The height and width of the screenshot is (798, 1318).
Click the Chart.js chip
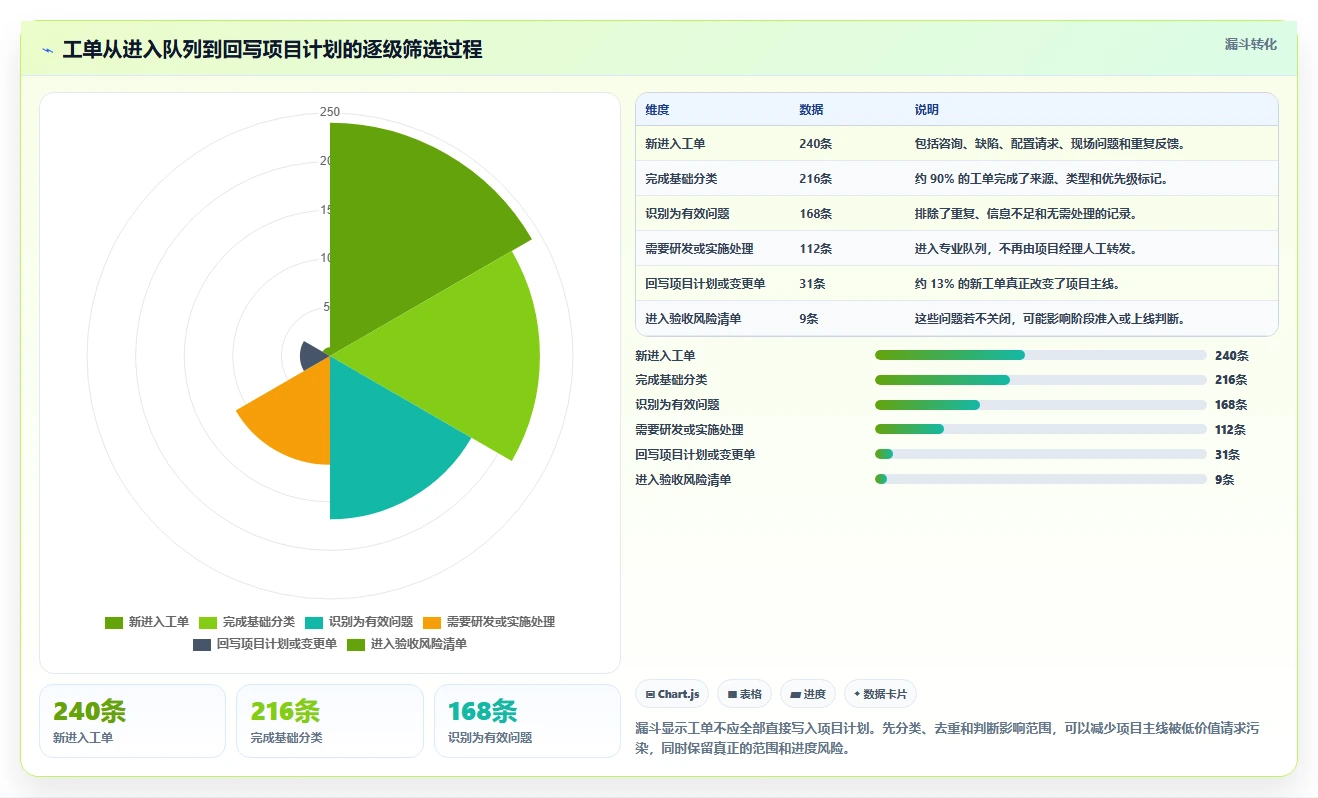[672, 694]
